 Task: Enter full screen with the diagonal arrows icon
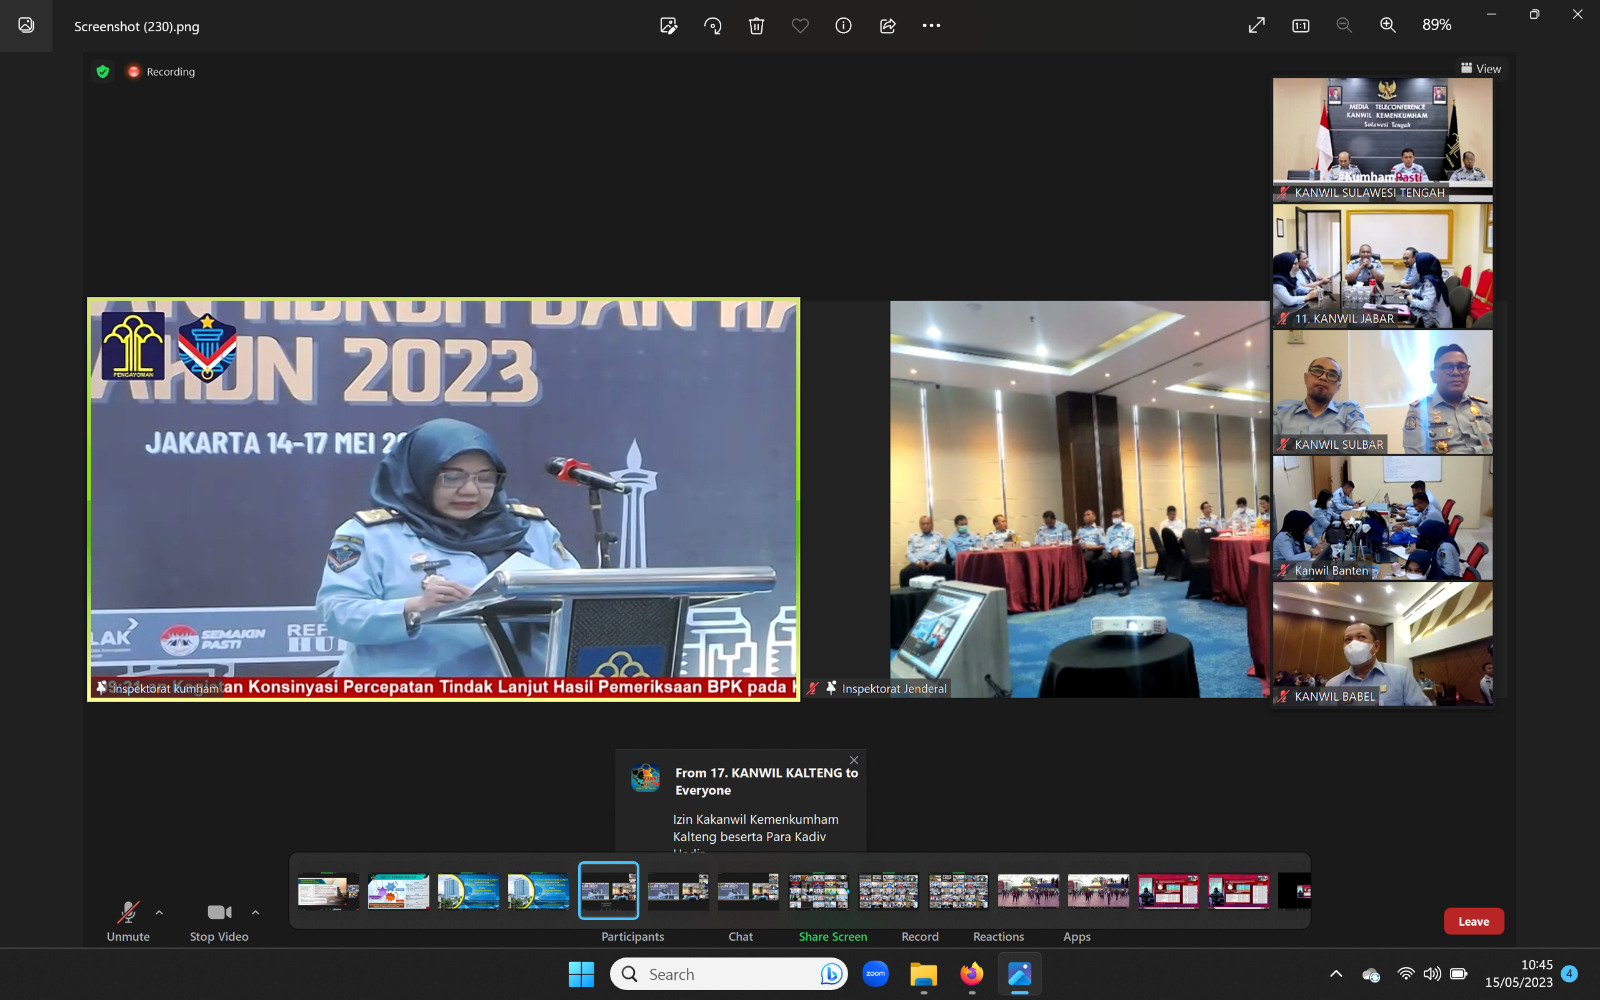click(1257, 26)
